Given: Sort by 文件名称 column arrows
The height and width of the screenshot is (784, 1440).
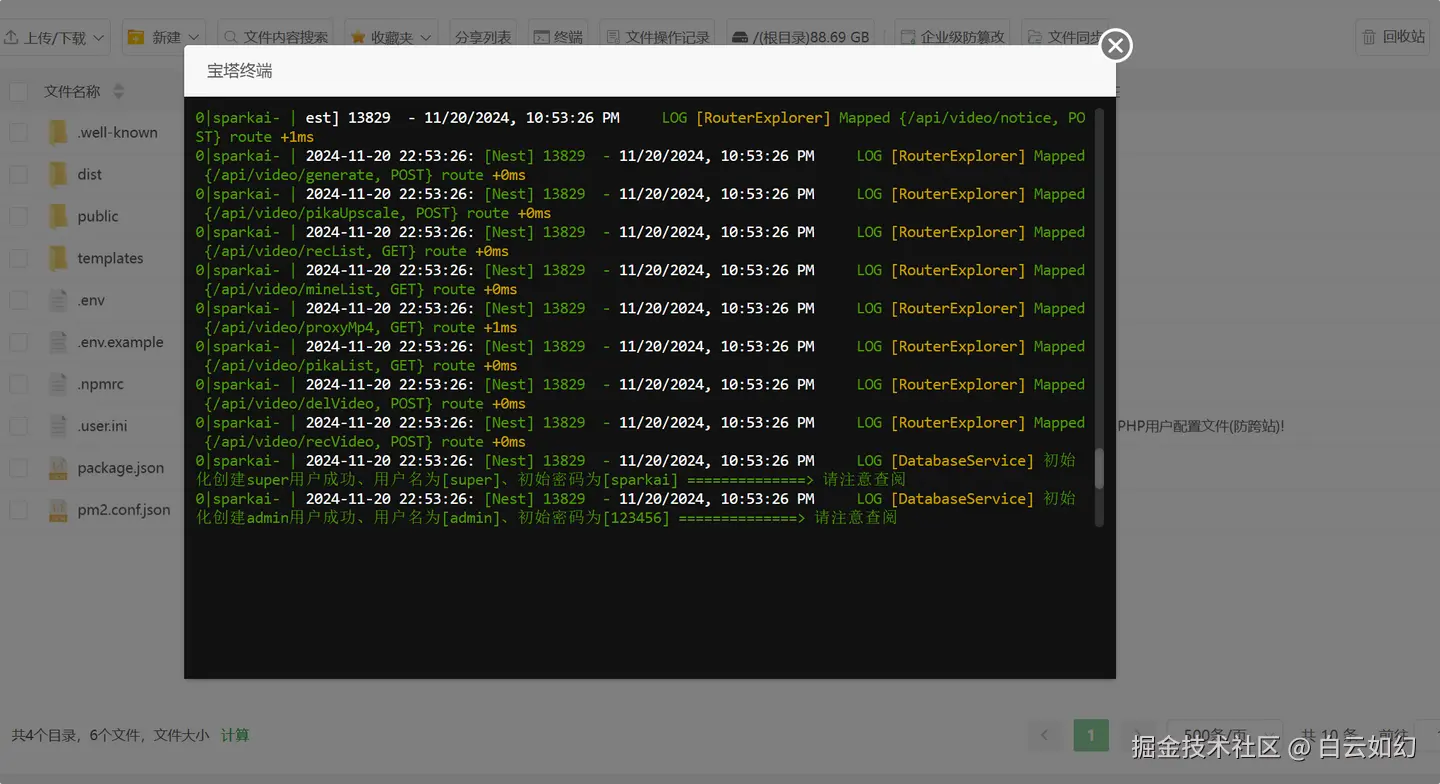Looking at the screenshot, I should point(118,92).
